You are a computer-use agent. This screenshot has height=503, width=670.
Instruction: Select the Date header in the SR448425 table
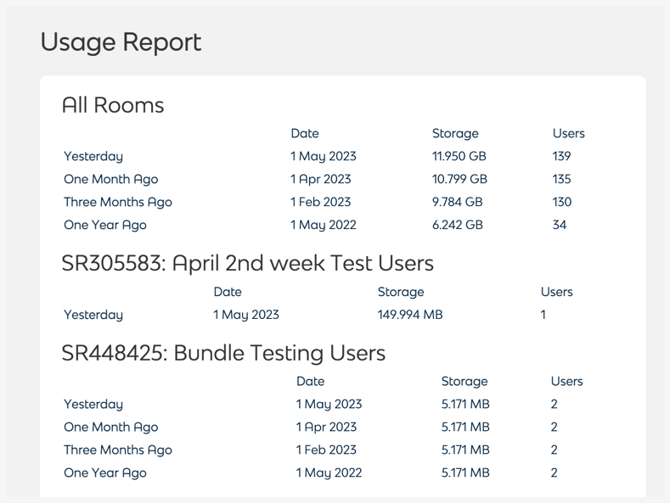tap(310, 381)
